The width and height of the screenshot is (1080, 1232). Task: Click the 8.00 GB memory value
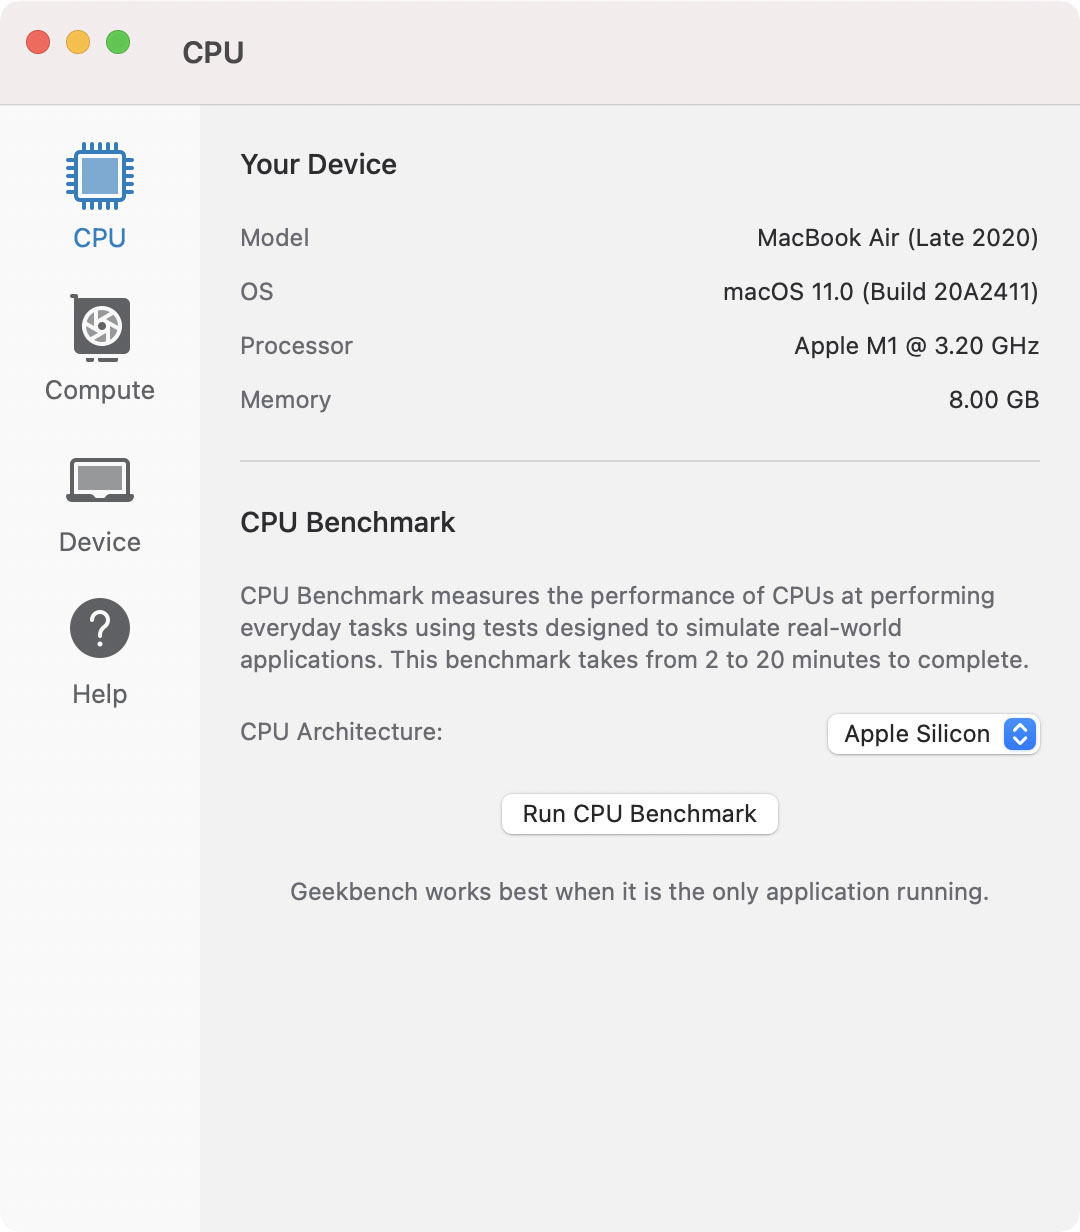coord(994,400)
